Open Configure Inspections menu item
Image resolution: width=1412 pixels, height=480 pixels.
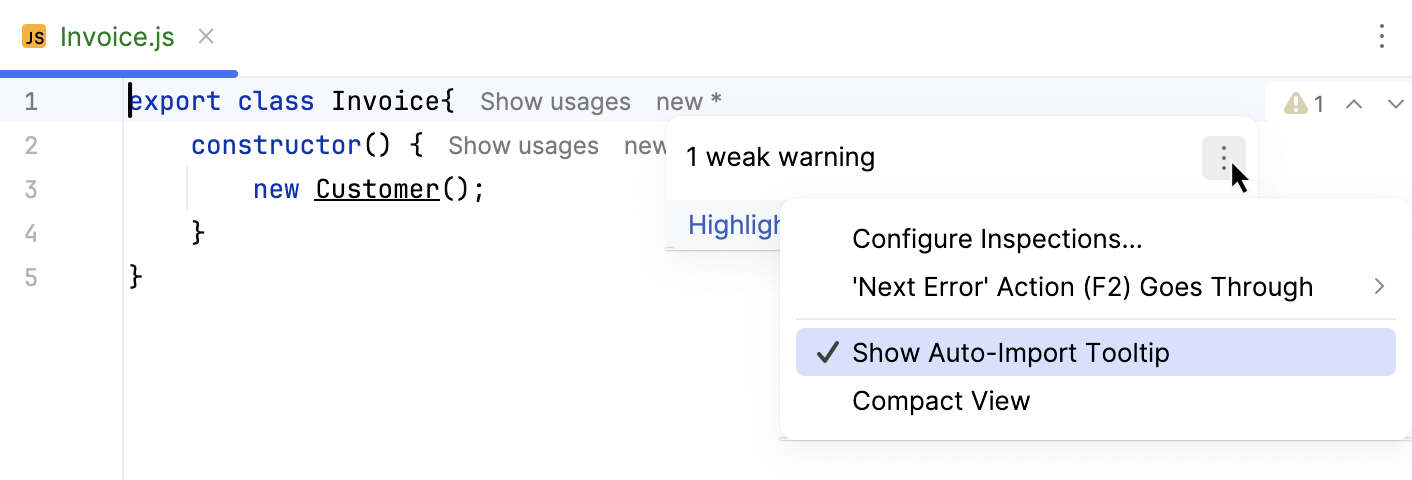[997, 239]
